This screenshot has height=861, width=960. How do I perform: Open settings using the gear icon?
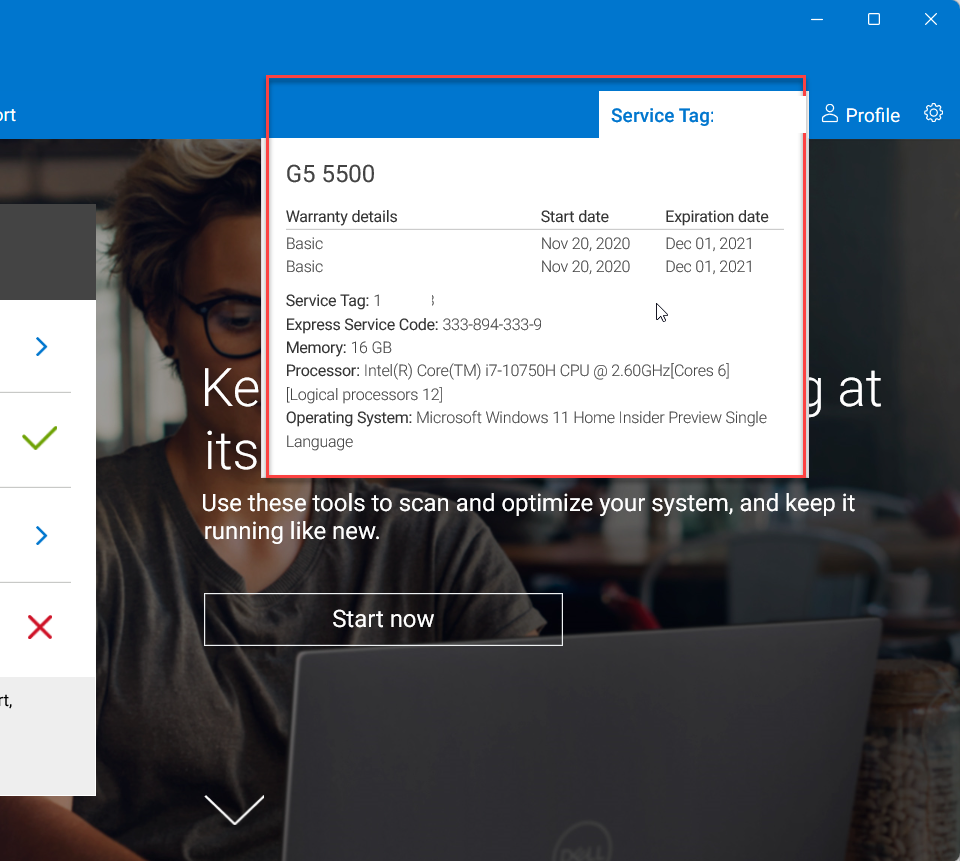coord(933,112)
